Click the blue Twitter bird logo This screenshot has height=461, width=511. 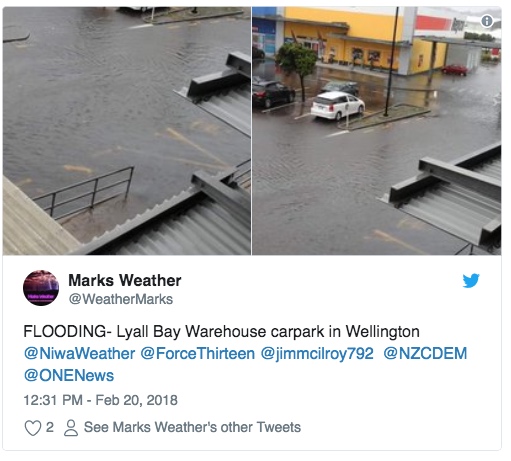[x=471, y=280]
